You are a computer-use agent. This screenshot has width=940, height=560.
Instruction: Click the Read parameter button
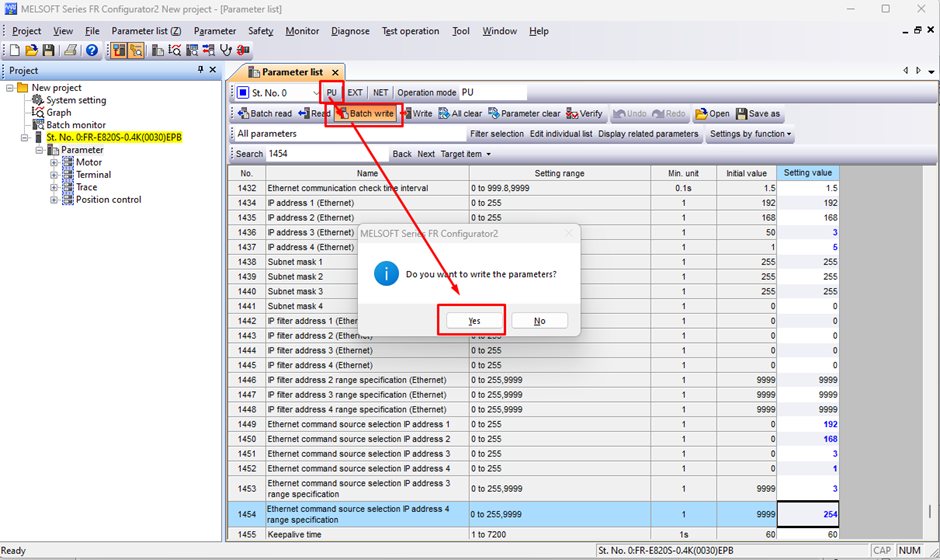point(315,113)
